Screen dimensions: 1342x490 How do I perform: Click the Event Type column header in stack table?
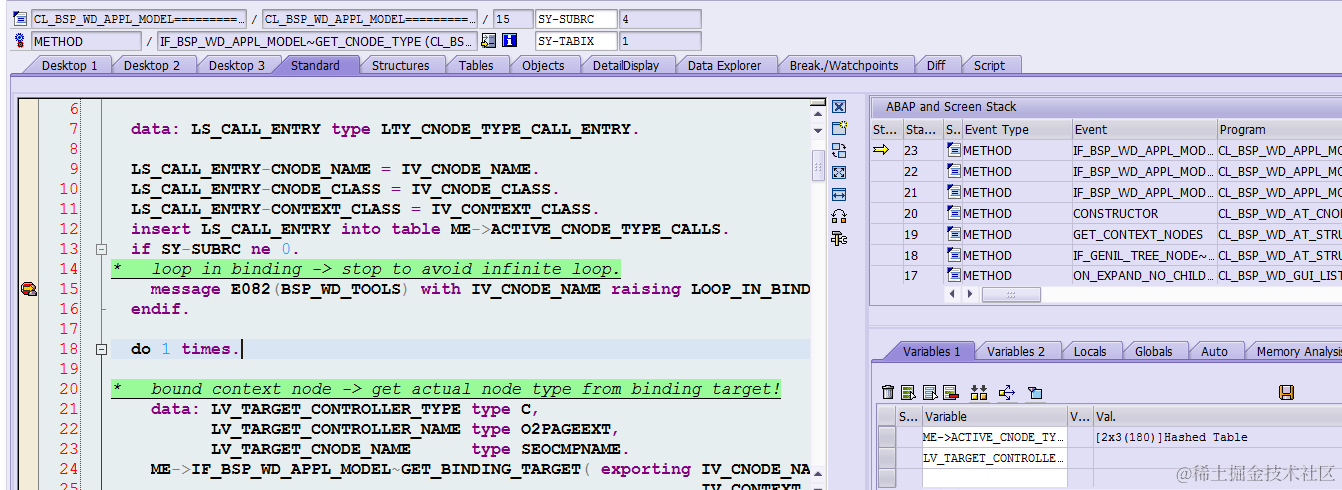1017,129
